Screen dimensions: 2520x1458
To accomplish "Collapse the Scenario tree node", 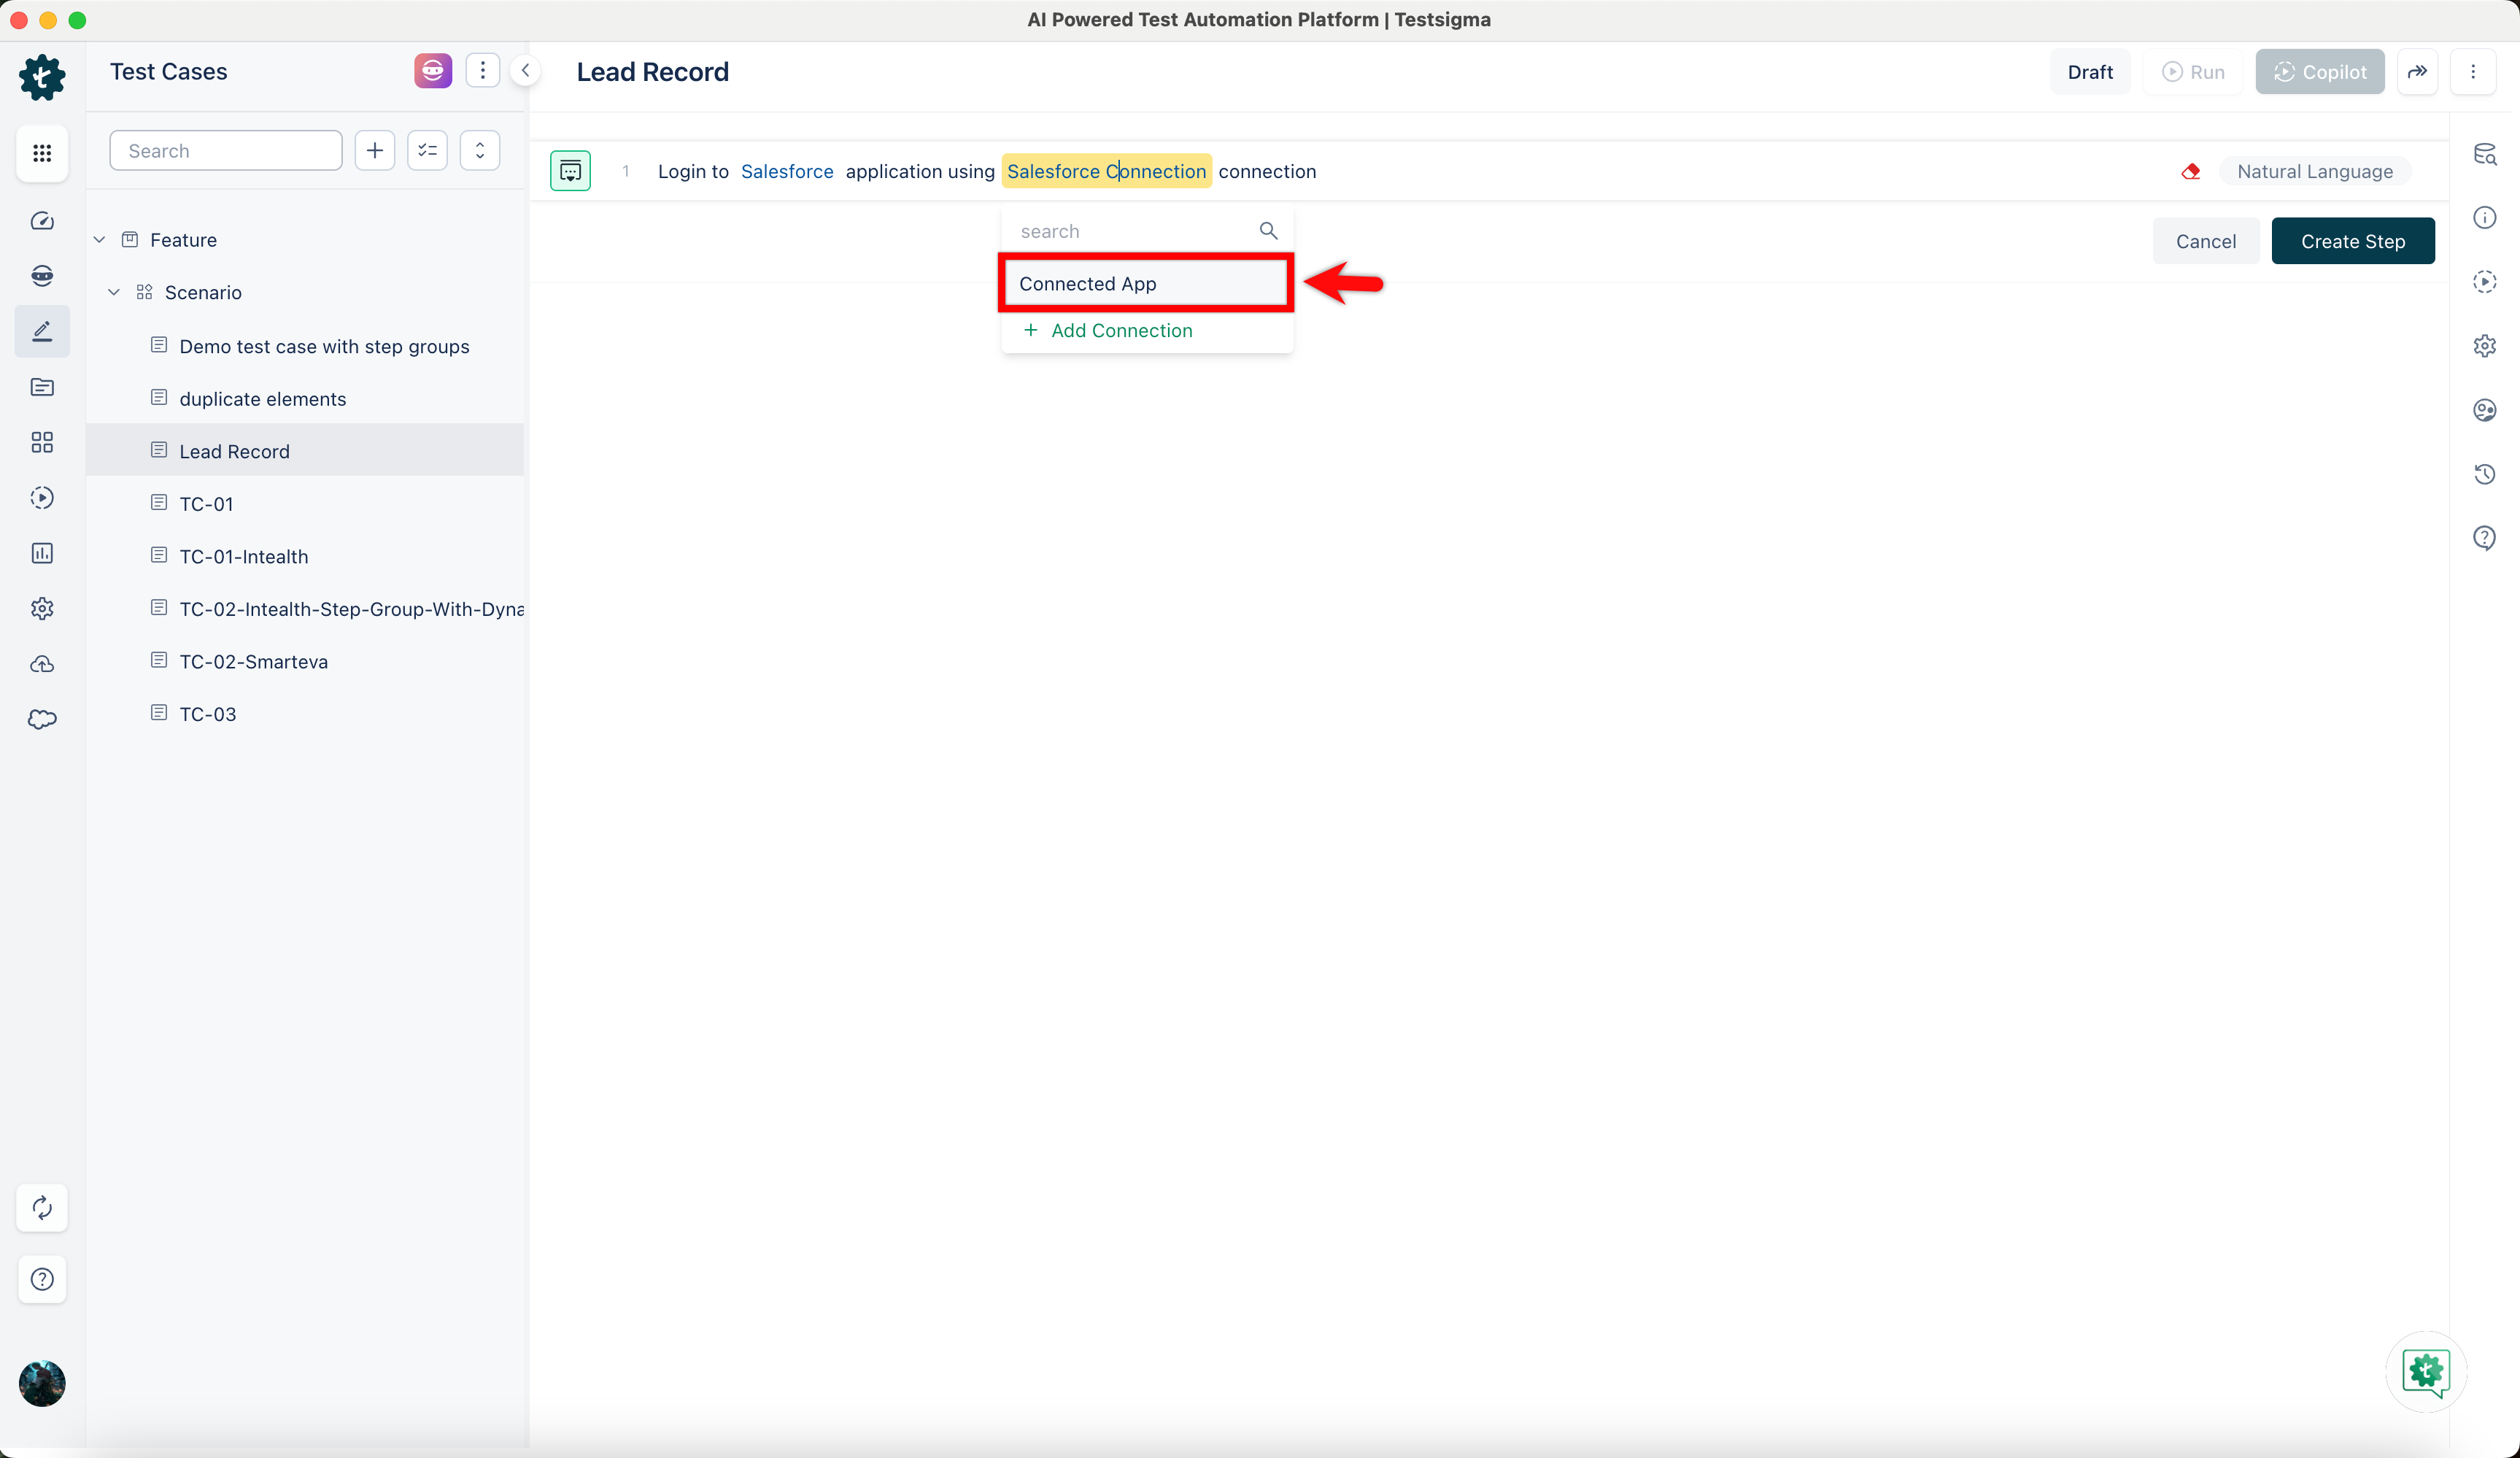I will [114, 292].
